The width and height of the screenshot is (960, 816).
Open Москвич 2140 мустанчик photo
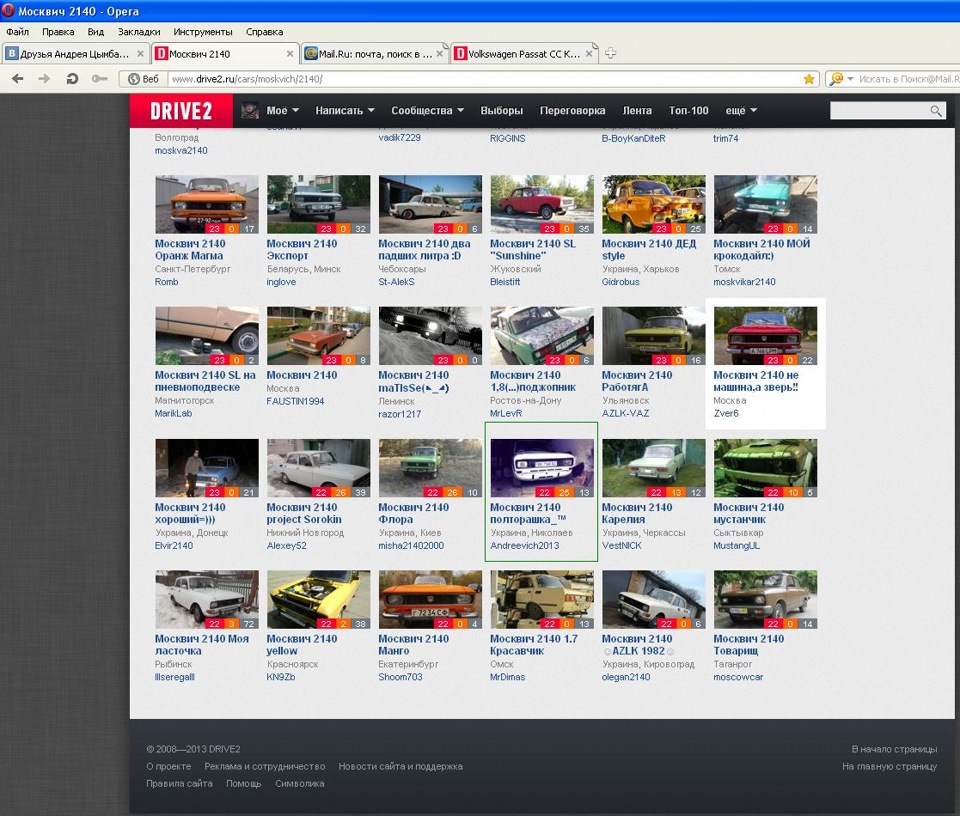765,468
